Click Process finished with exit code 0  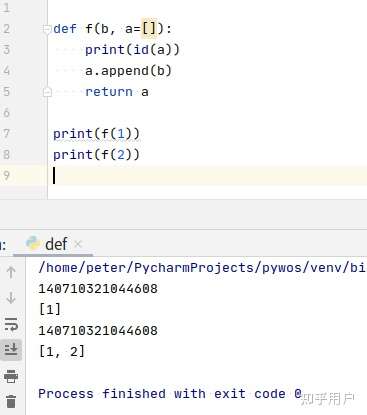coord(170,394)
